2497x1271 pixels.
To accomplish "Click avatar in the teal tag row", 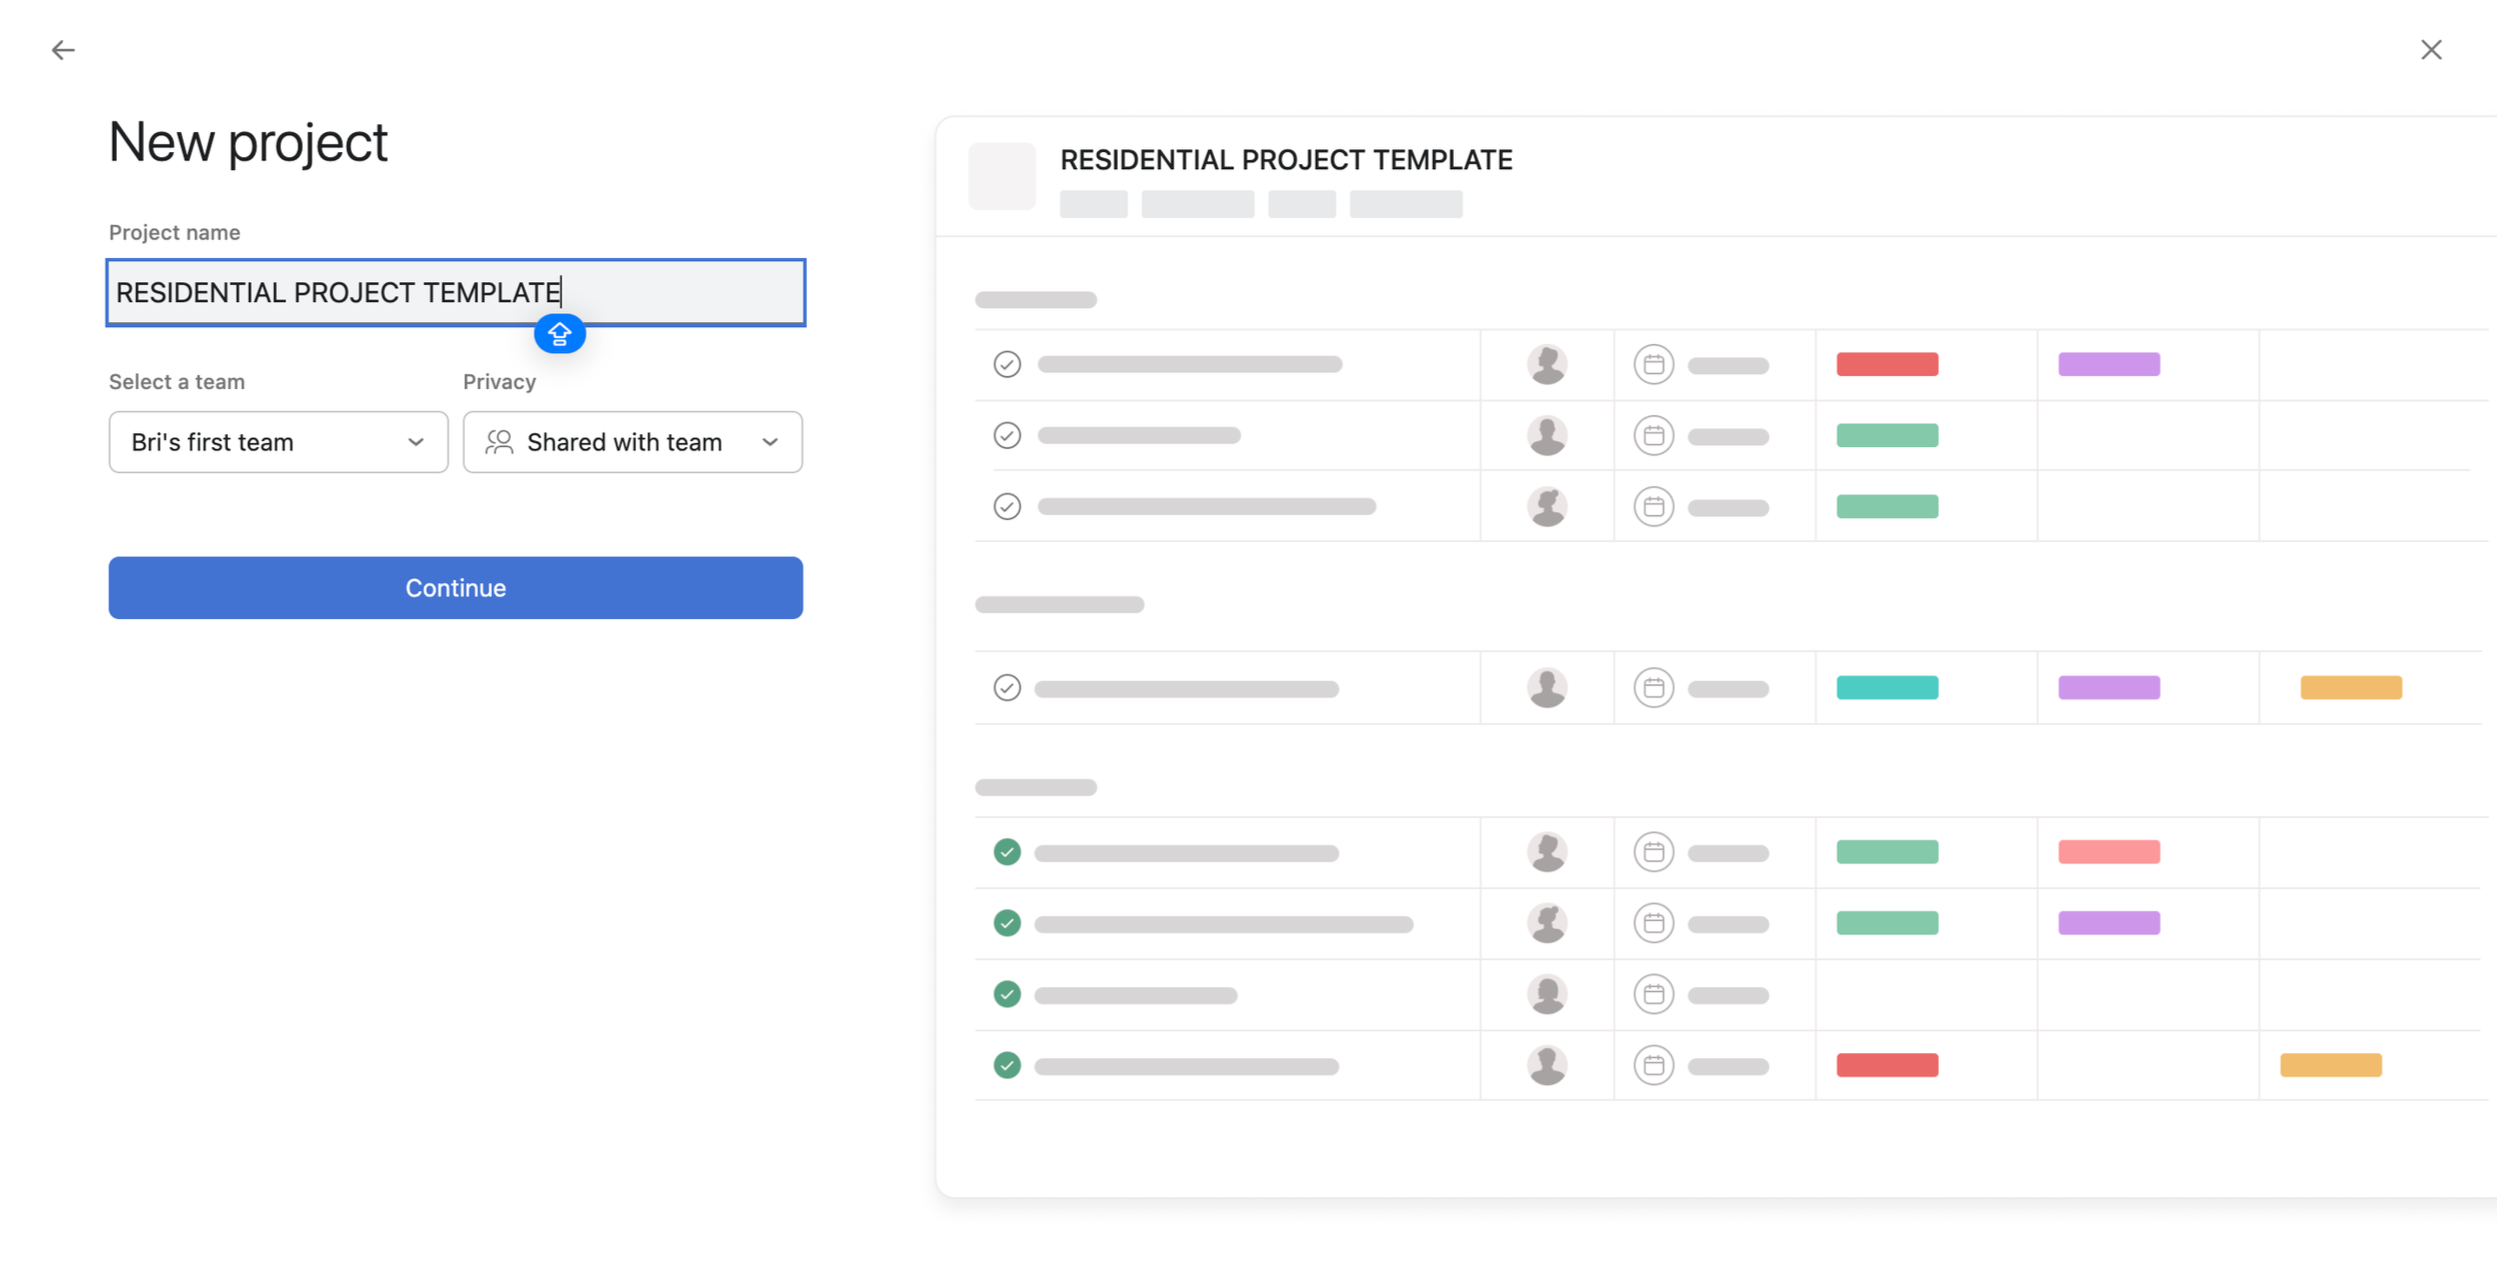I will (1546, 688).
